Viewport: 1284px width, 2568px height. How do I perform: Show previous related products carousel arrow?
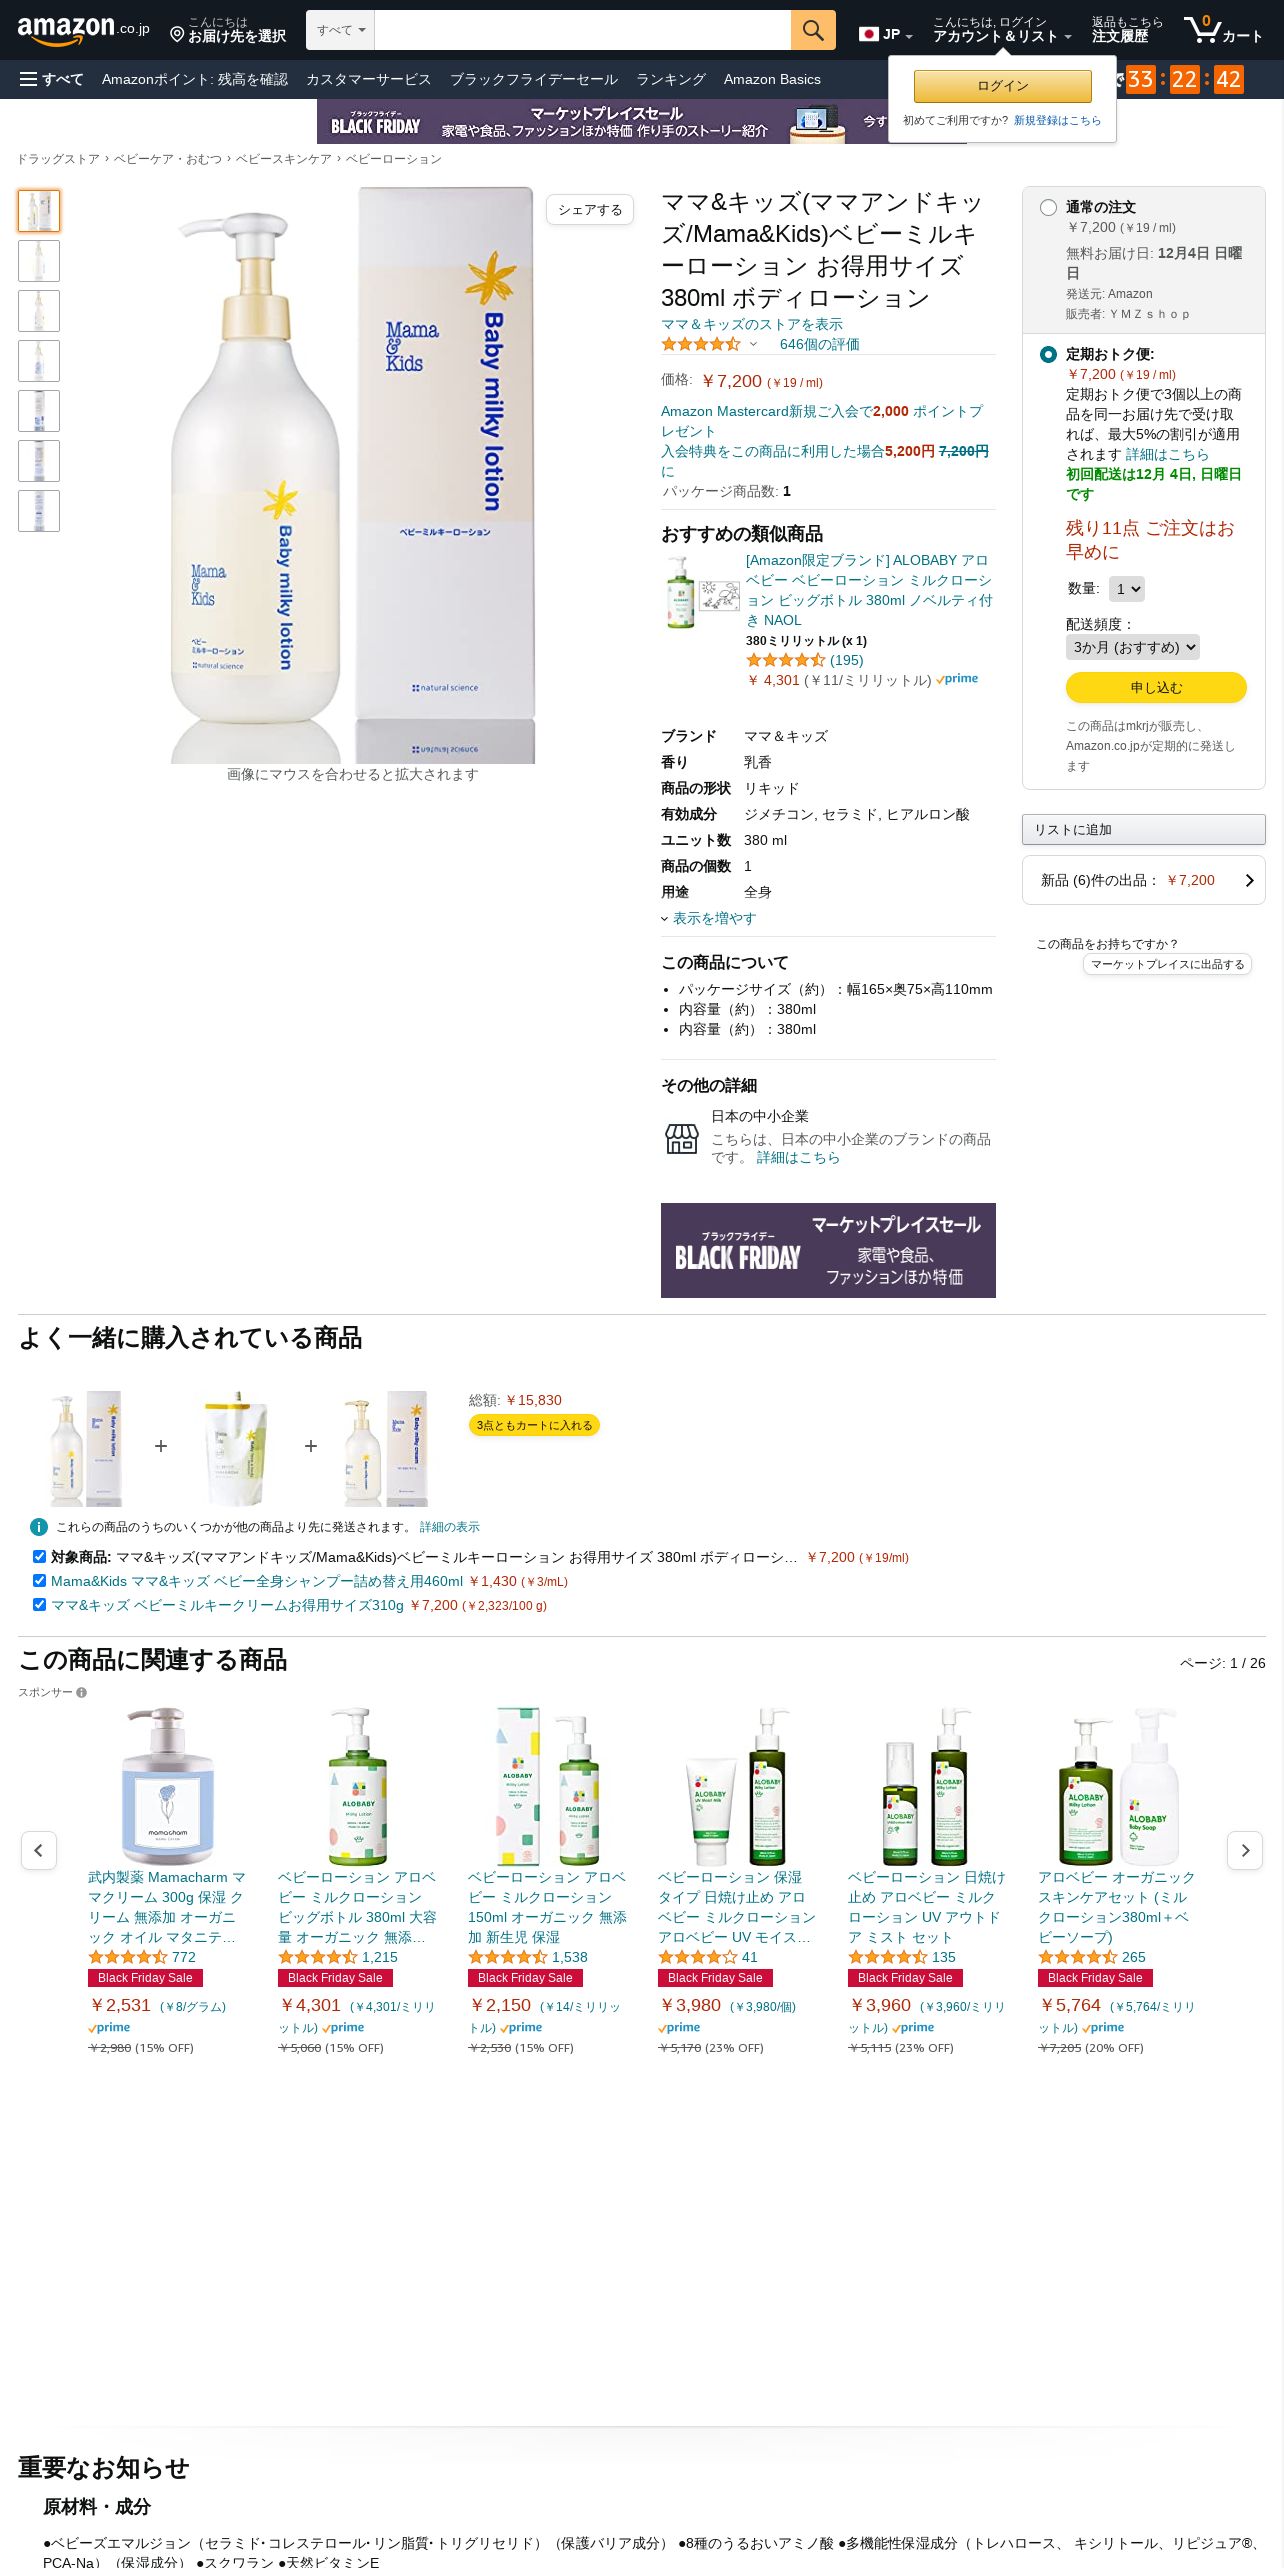(x=39, y=1850)
